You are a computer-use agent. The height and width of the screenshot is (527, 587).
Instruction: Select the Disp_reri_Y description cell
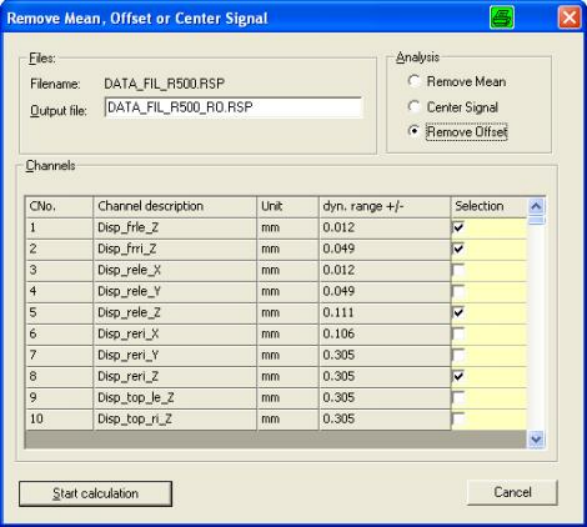click(175, 355)
